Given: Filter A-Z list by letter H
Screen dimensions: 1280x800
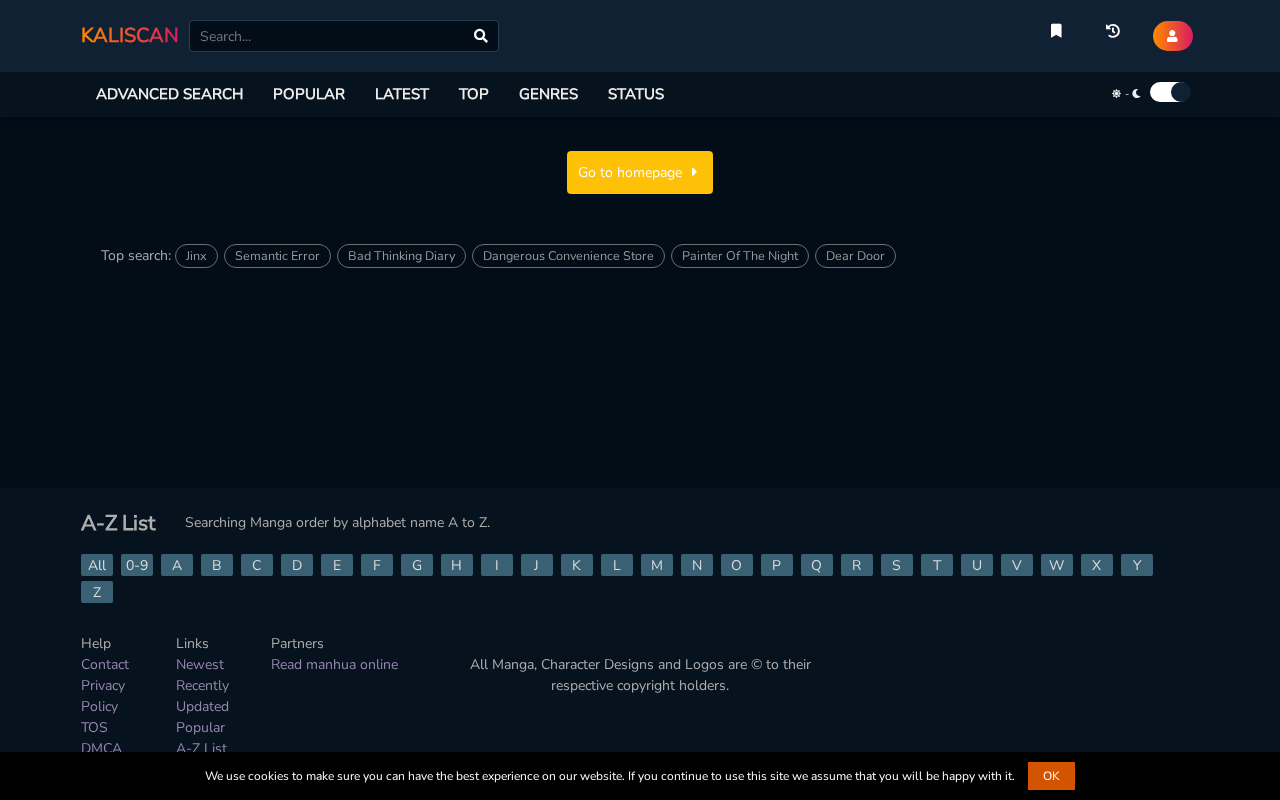Looking at the screenshot, I should point(457,565).
